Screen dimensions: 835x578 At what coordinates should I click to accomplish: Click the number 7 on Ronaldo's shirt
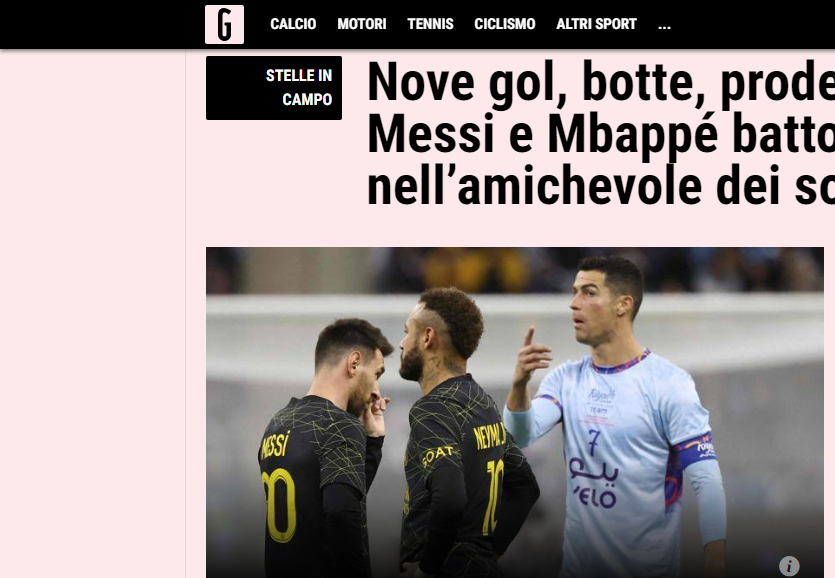(x=594, y=443)
